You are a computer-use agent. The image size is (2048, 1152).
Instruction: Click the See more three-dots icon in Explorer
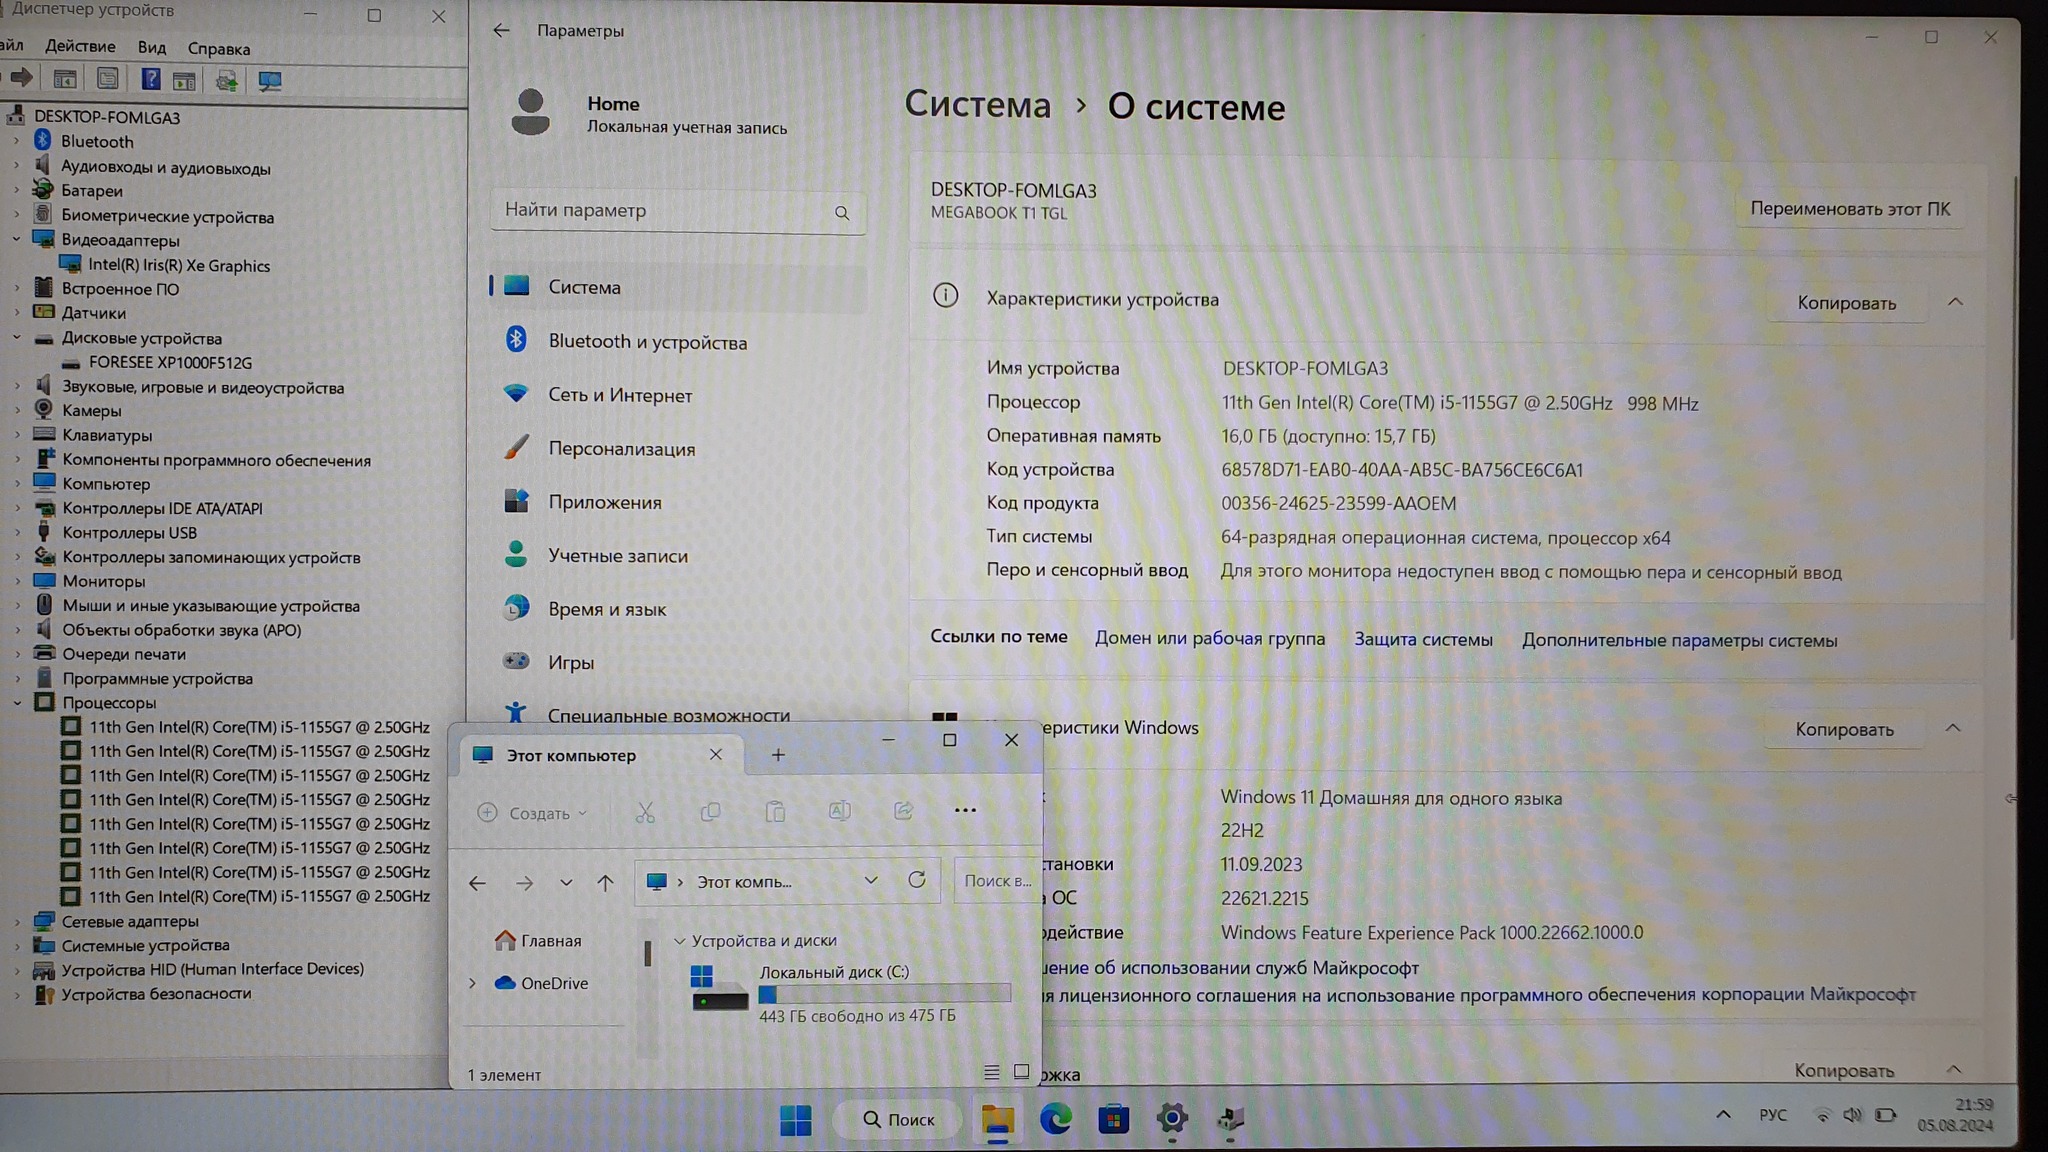[x=965, y=811]
